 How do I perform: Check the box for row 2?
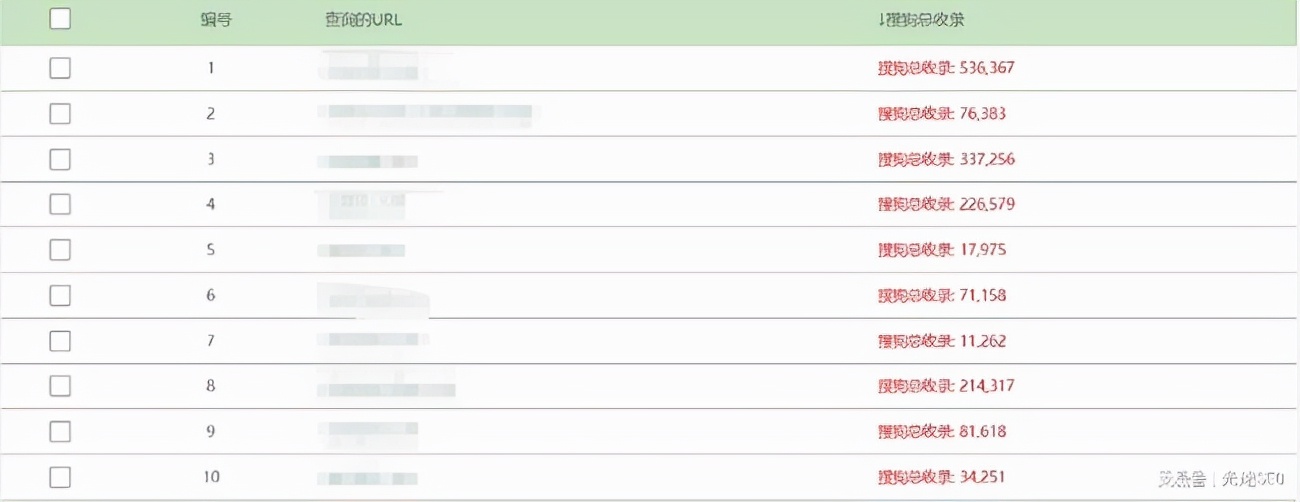[60, 113]
